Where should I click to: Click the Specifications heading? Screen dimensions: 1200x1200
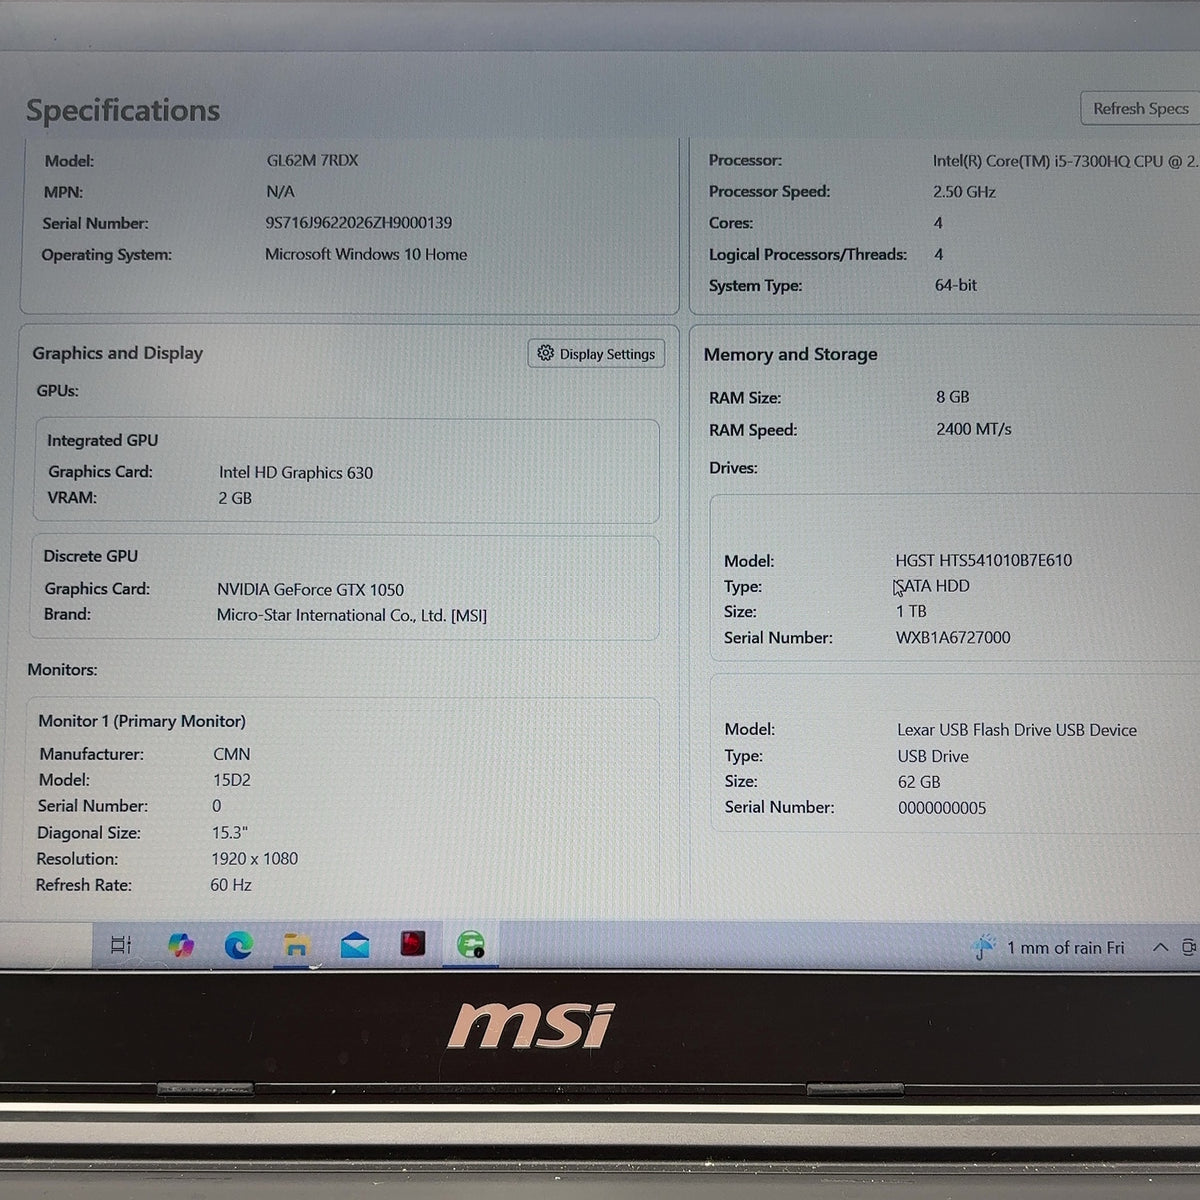pos(123,110)
